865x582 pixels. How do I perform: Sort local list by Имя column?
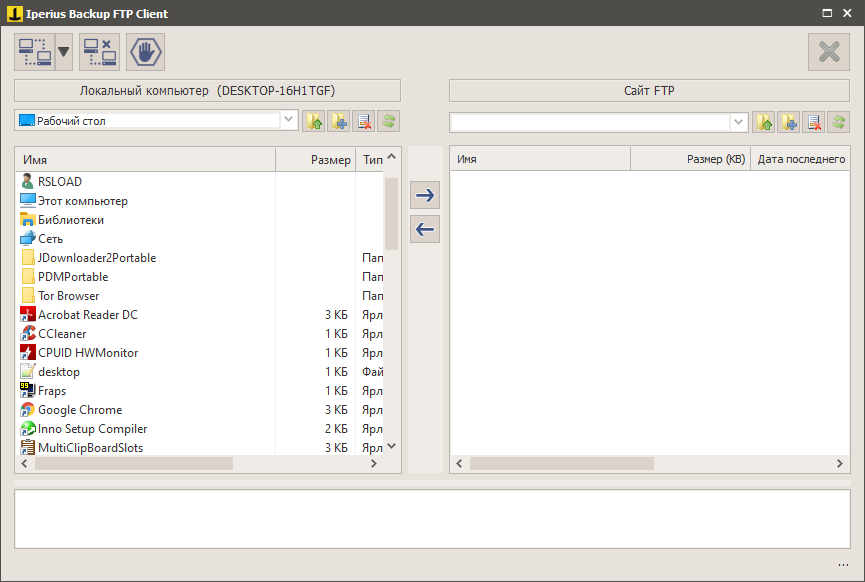pos(146,160)
